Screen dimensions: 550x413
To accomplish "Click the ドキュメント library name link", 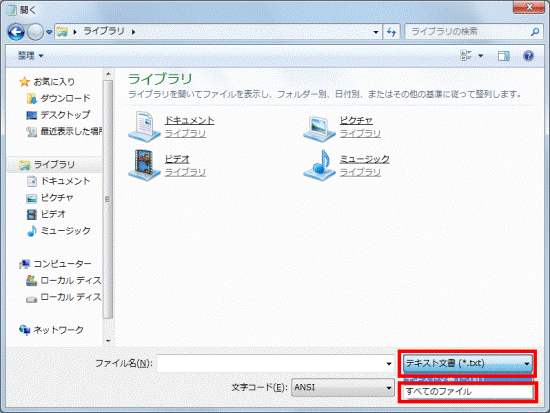I will pos(189,121).
